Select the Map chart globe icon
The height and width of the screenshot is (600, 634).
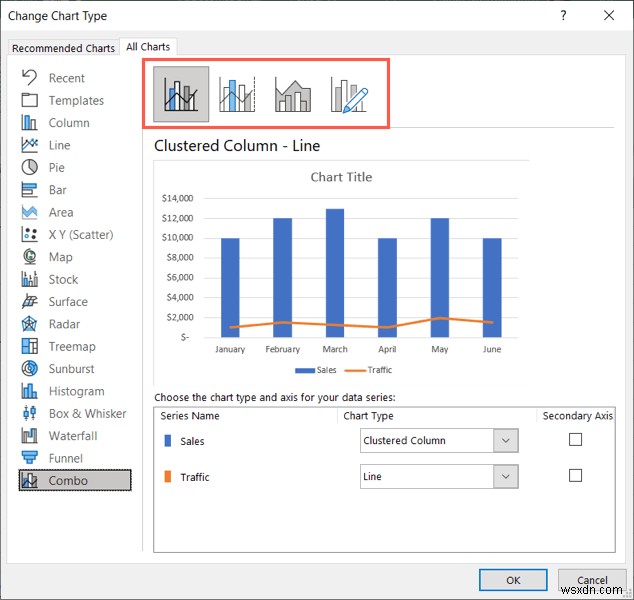pyautogui.click(x=30, y=256)
